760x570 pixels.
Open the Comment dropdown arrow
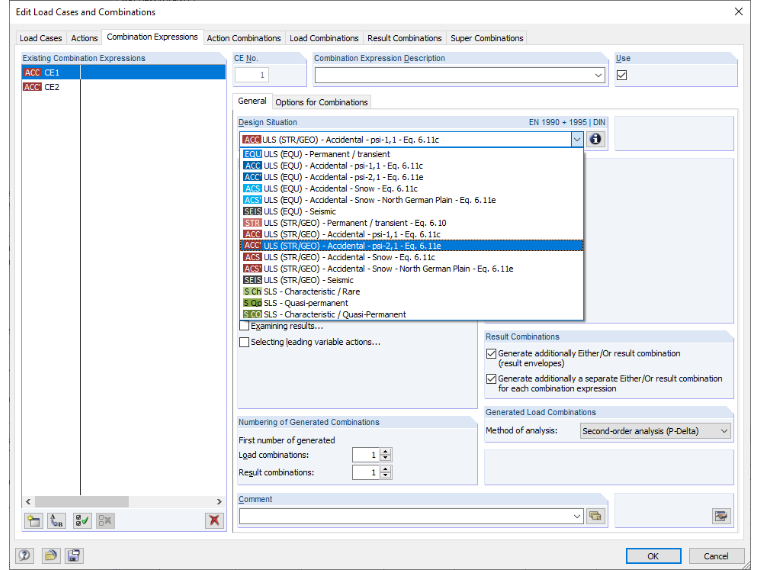(577, 516)
